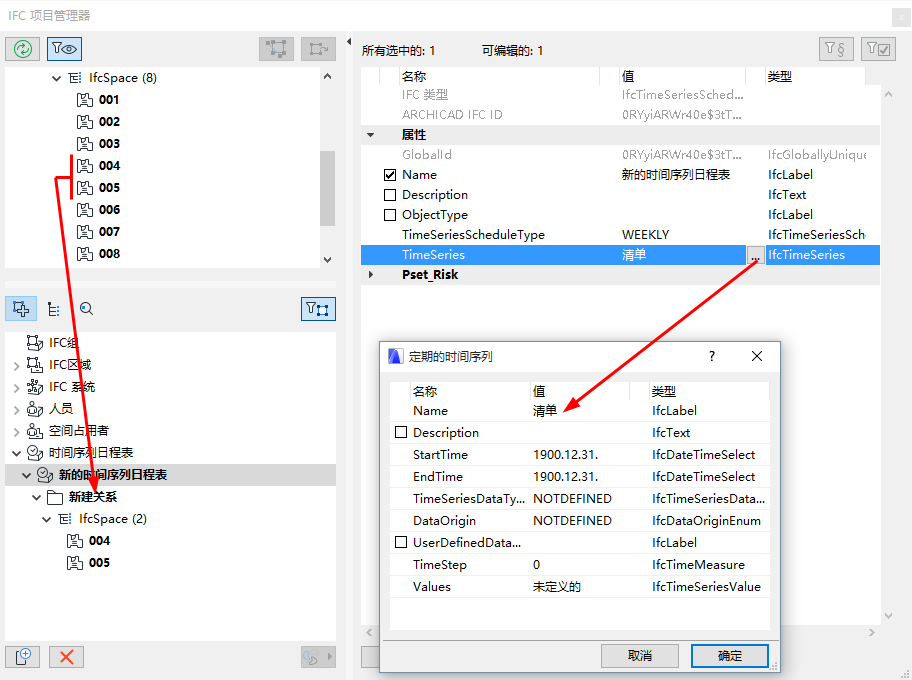This screenshot has height=680, width=912.
Task: Expand the IFC区域 node
Action: click(16, 366)
